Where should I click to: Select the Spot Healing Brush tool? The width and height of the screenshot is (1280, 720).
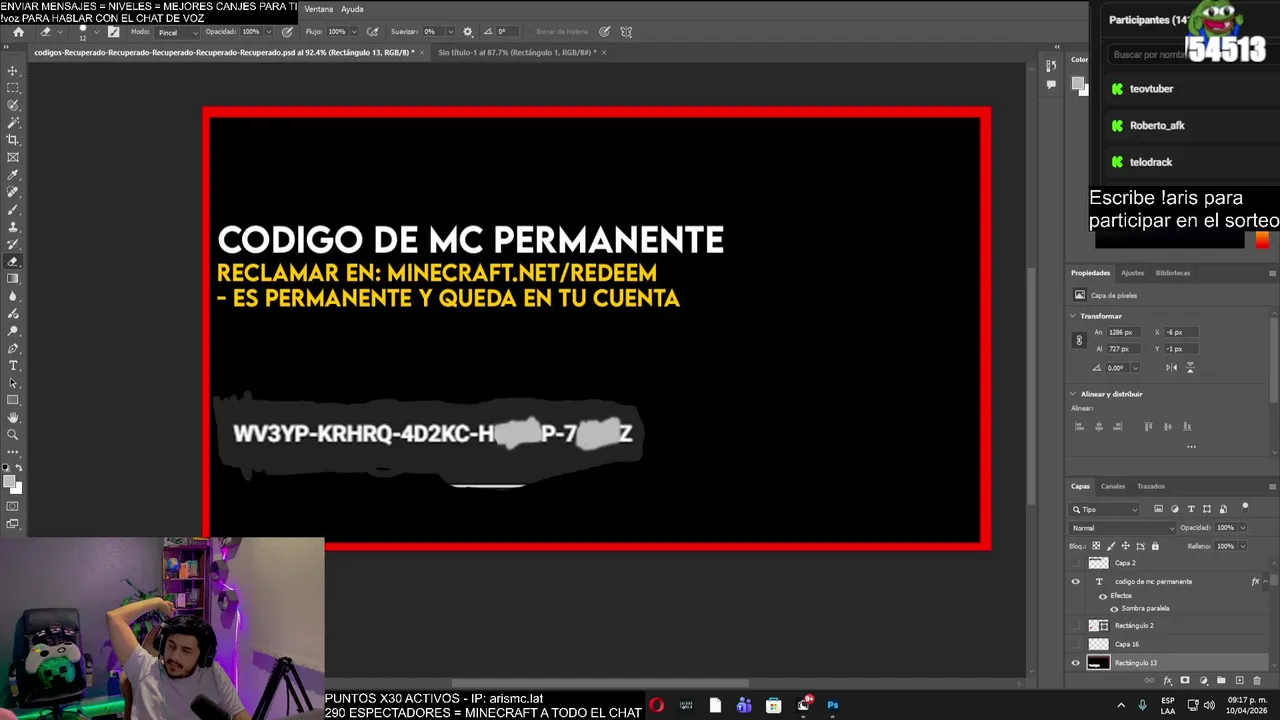[x=13, y=192]
